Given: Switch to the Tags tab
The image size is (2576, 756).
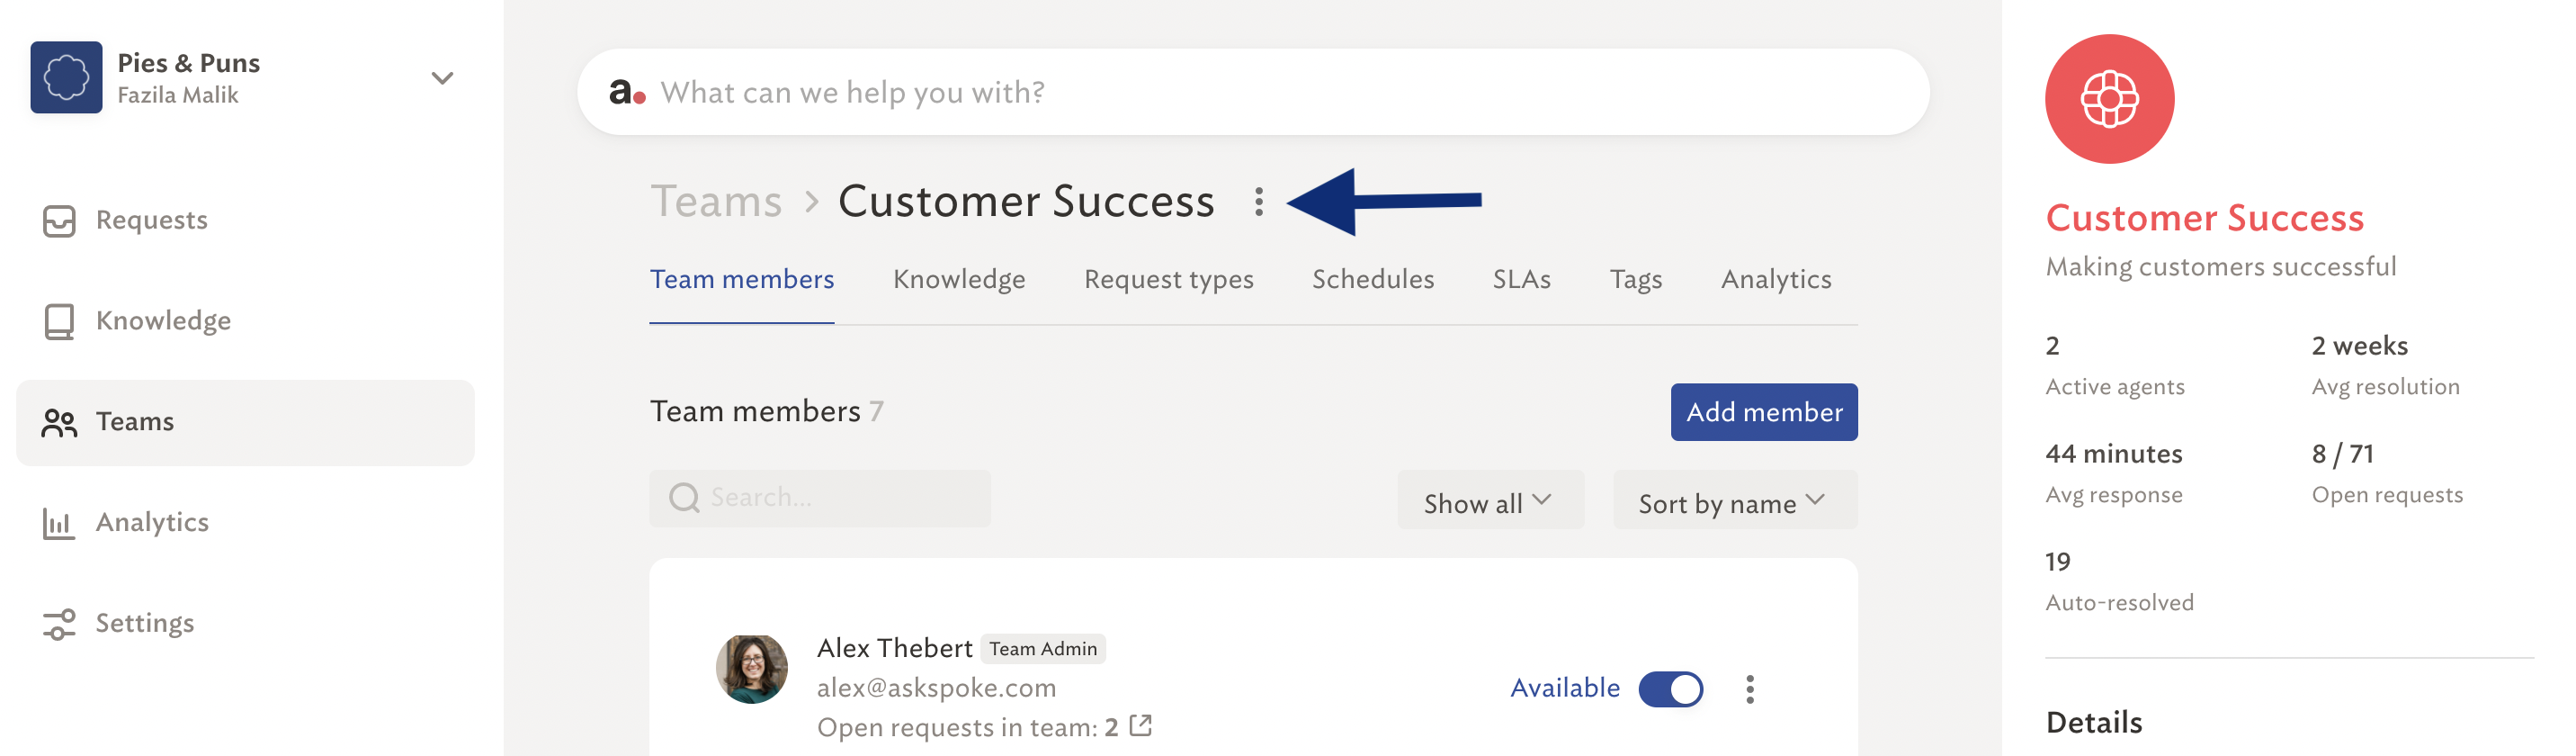Looking at the screenshot, I should [1635, 279].
